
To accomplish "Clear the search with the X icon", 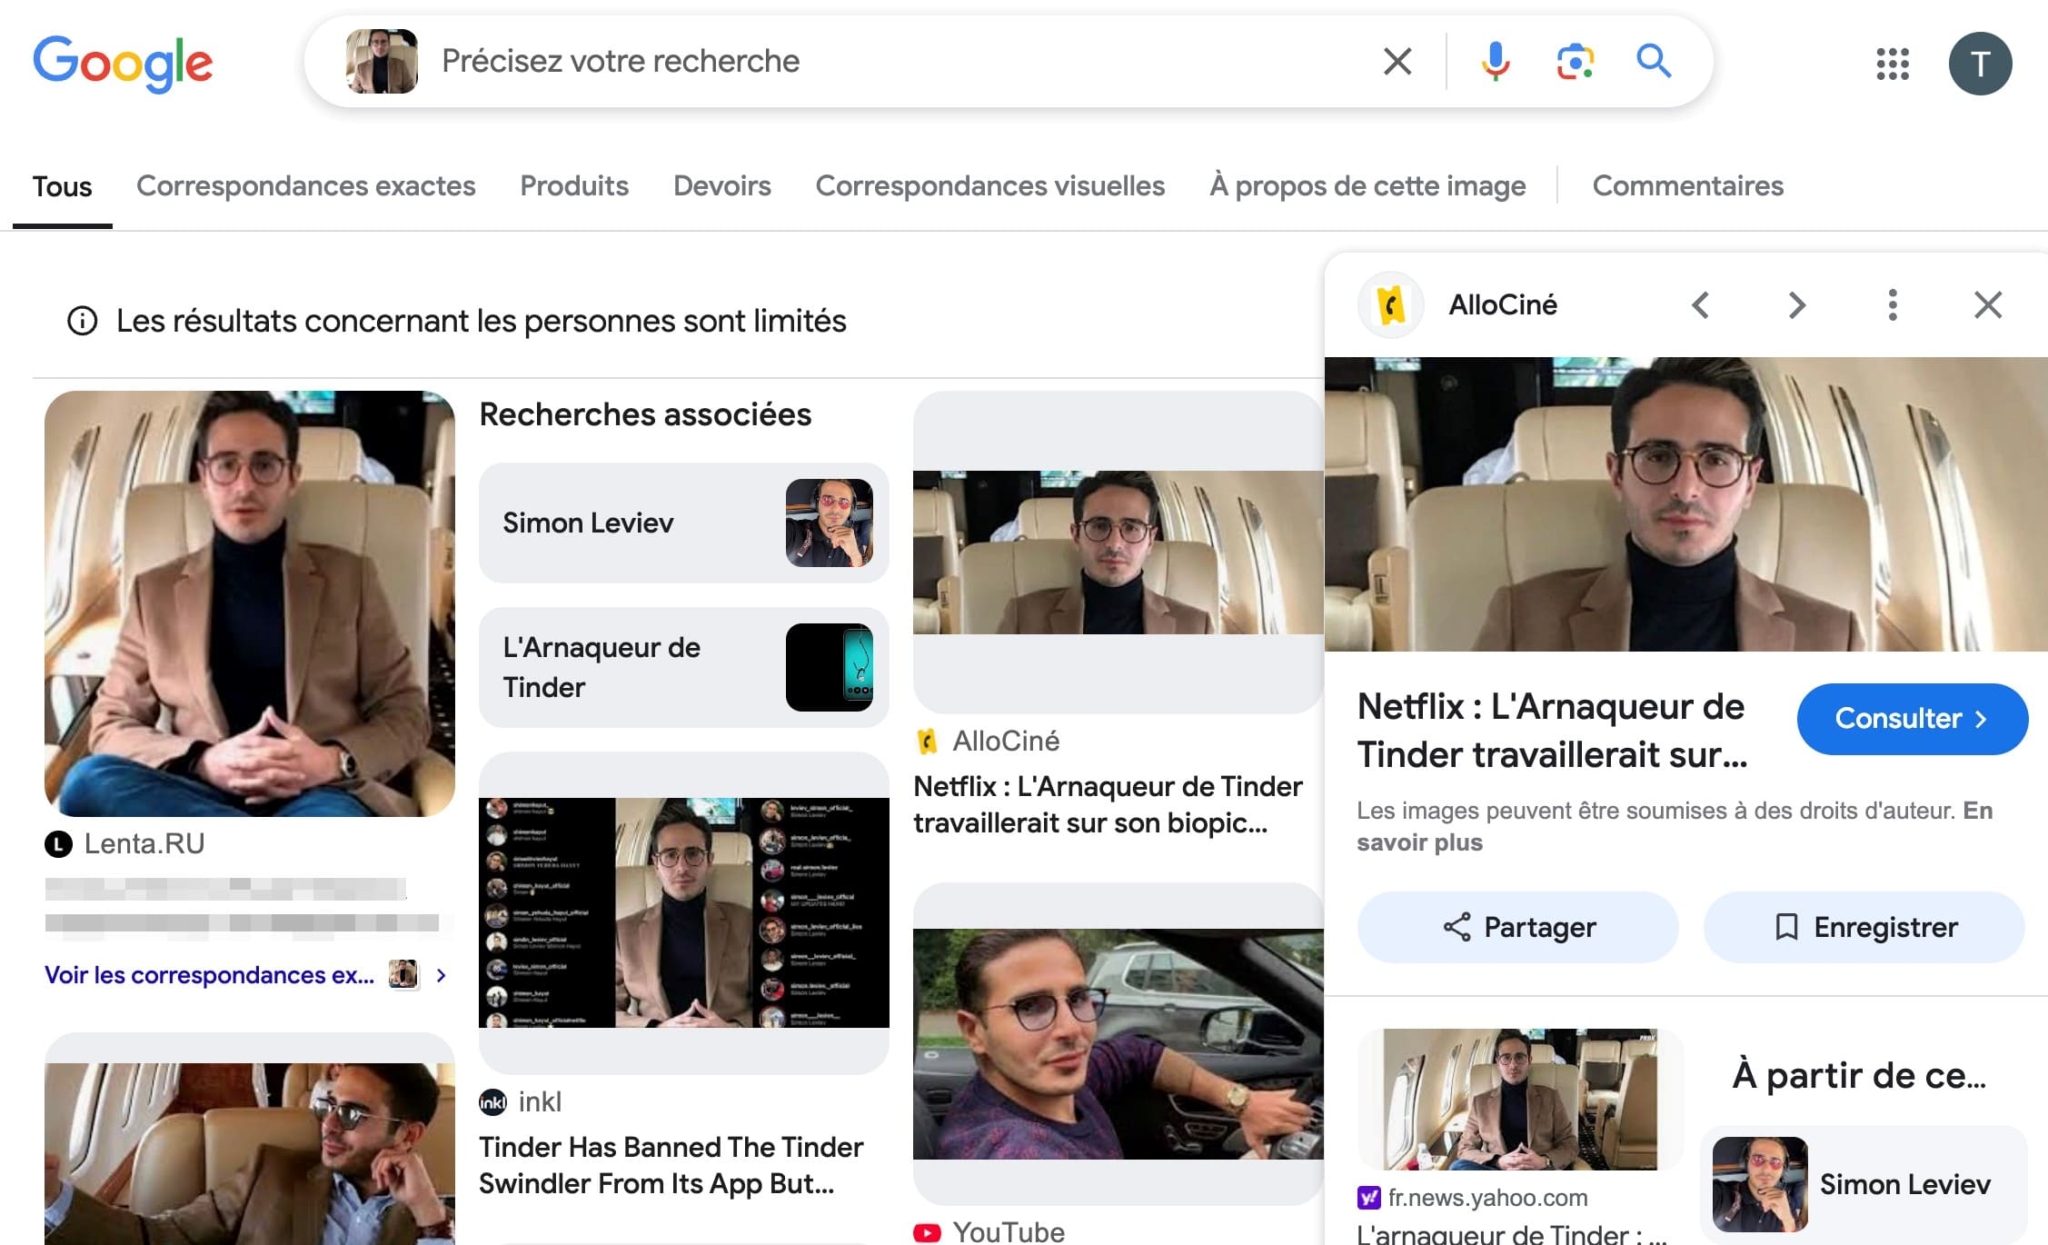I will tap(1397, 61).
